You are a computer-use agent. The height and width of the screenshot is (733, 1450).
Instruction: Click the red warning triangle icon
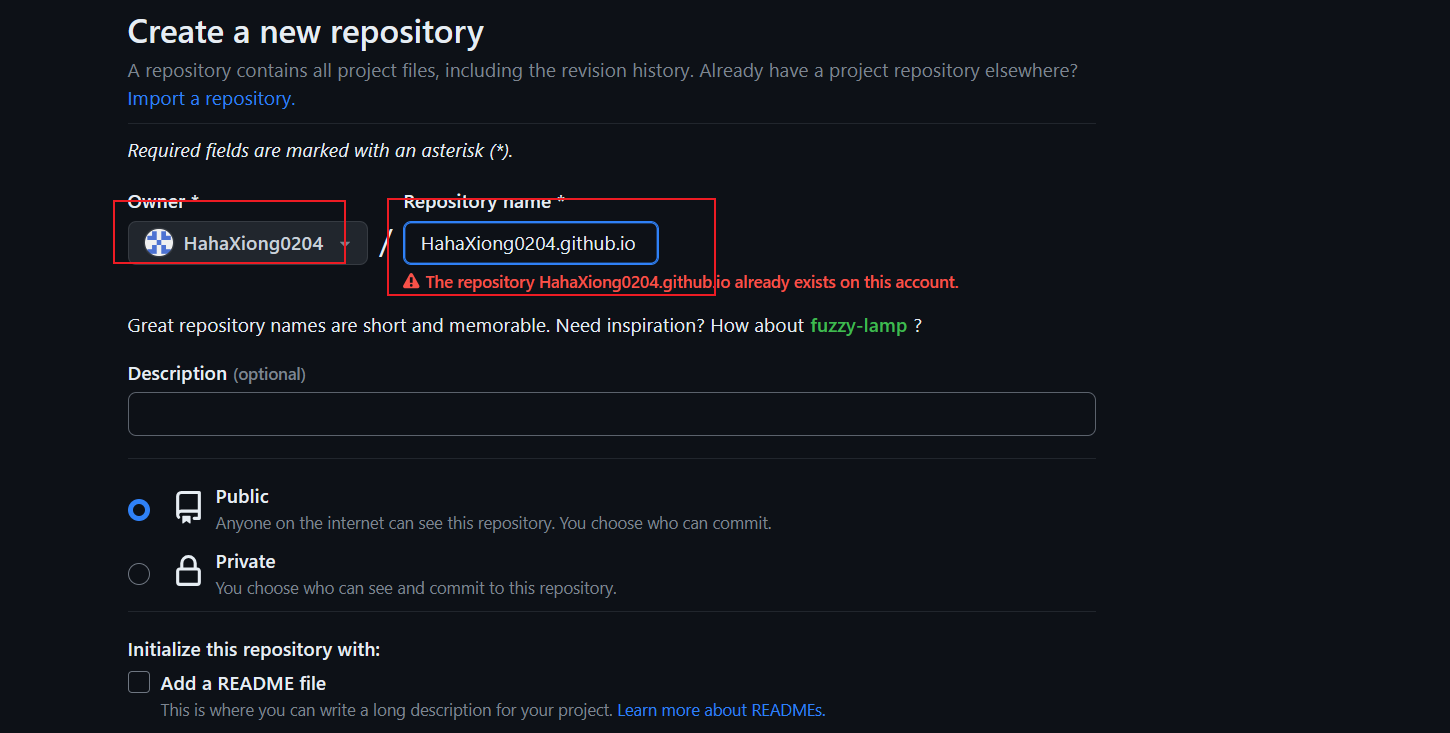click(x=411, y=282)
